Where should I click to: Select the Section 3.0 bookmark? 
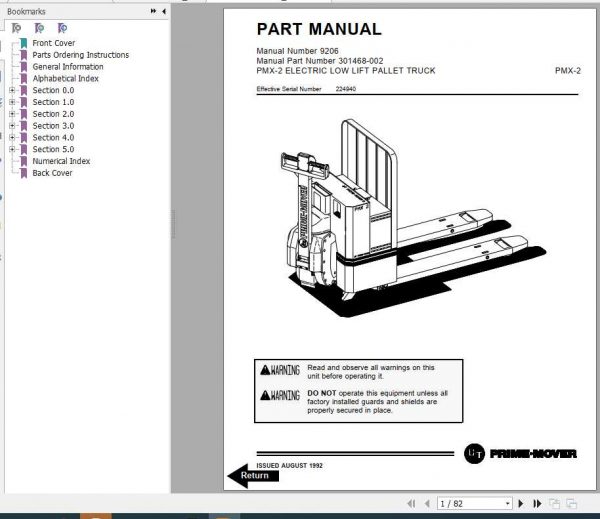[53, 126]
